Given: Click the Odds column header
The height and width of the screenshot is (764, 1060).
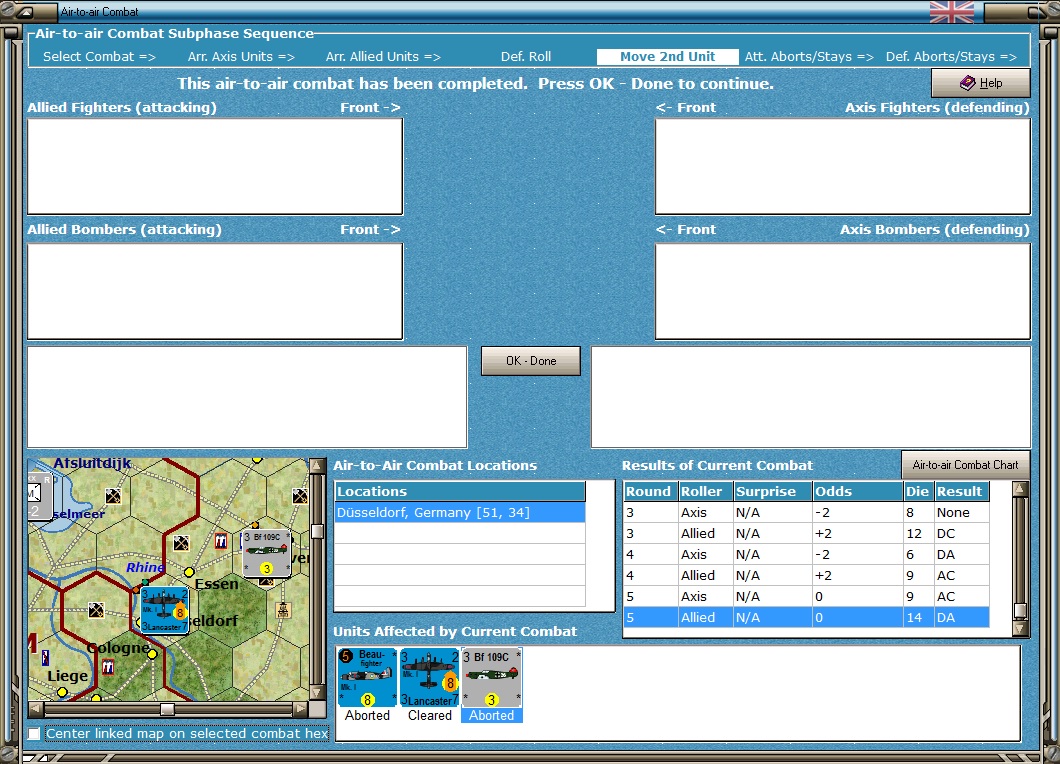Looking at the screenshot, I should pyautogui.click(x=857, y=492).
